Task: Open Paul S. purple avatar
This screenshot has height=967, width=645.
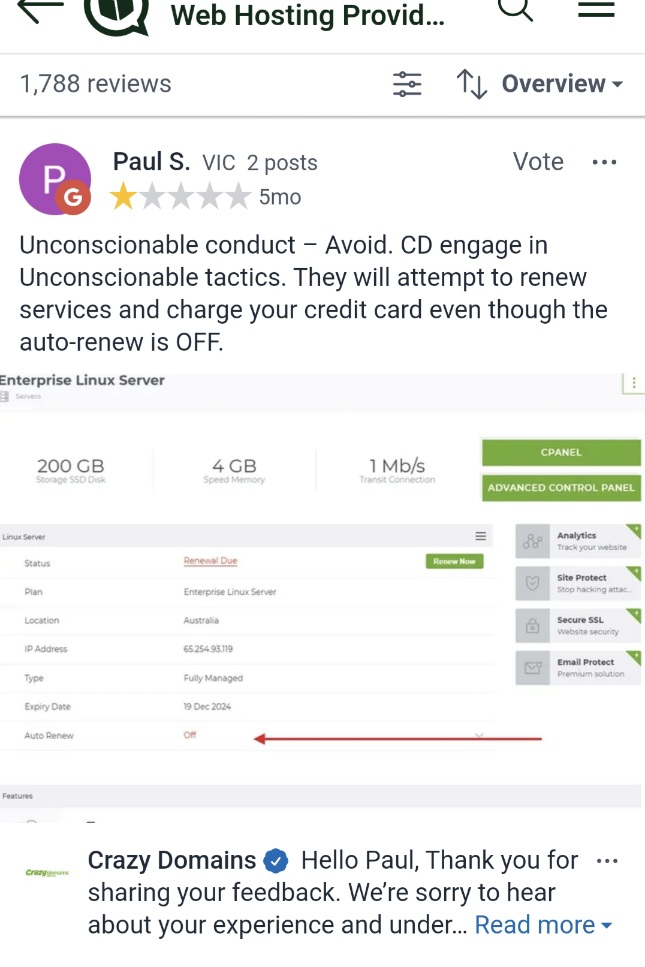Action: tap(55, 179)
